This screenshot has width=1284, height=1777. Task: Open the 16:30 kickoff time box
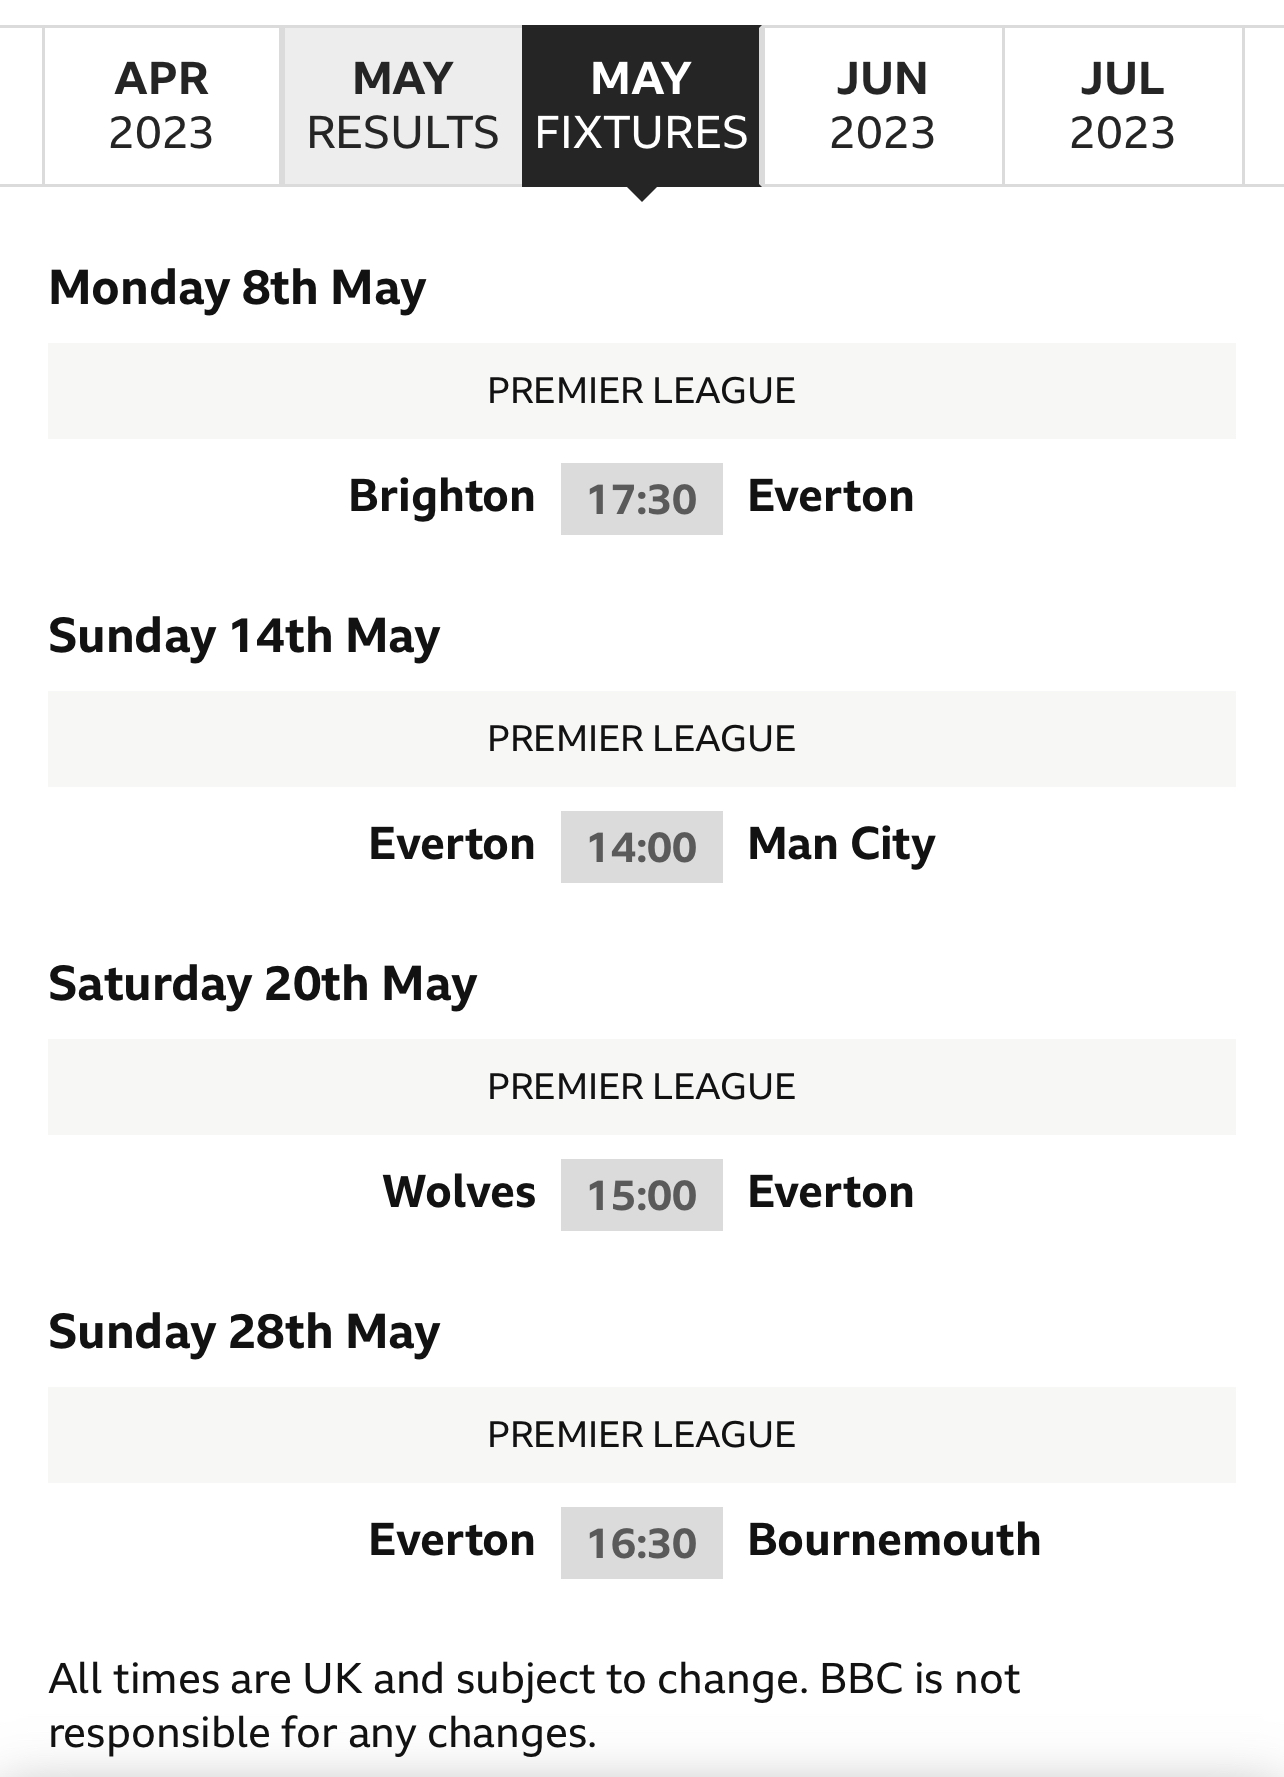coord(641,1543)
